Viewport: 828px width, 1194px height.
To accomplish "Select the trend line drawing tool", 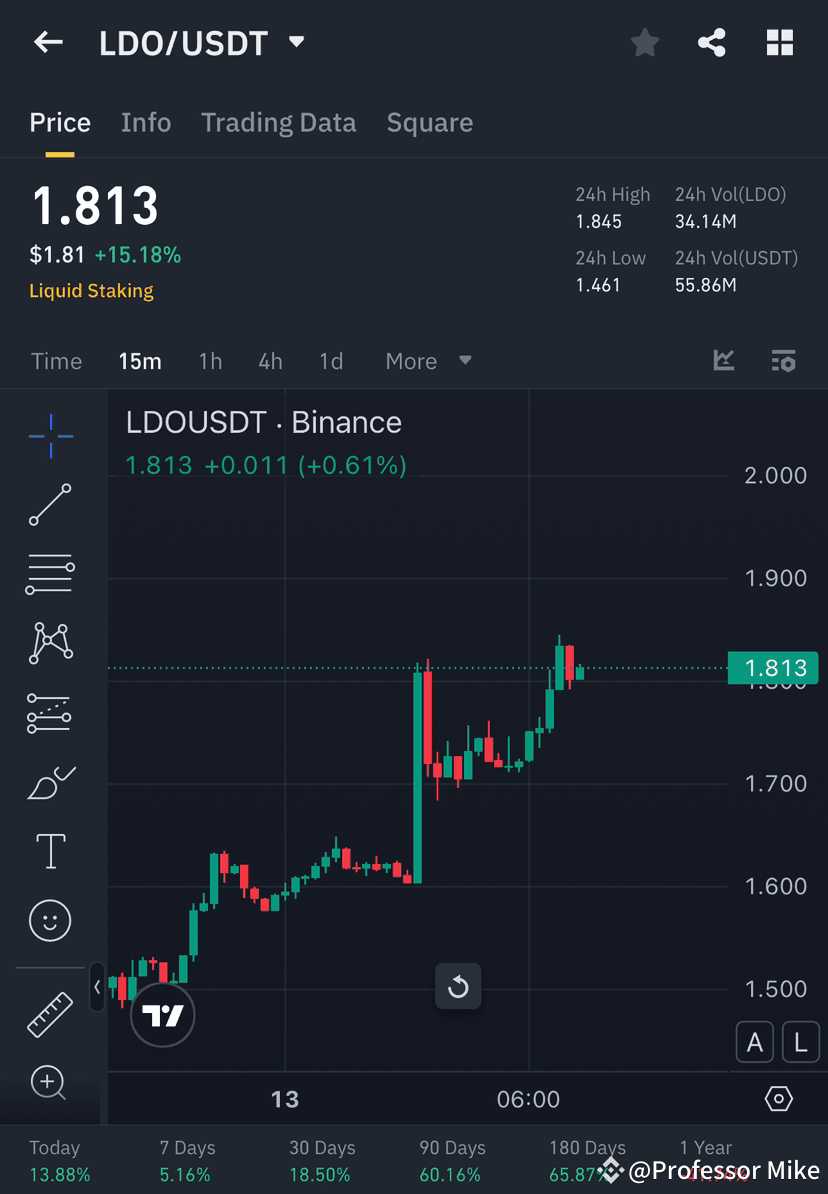I will (x=50, y=505).
